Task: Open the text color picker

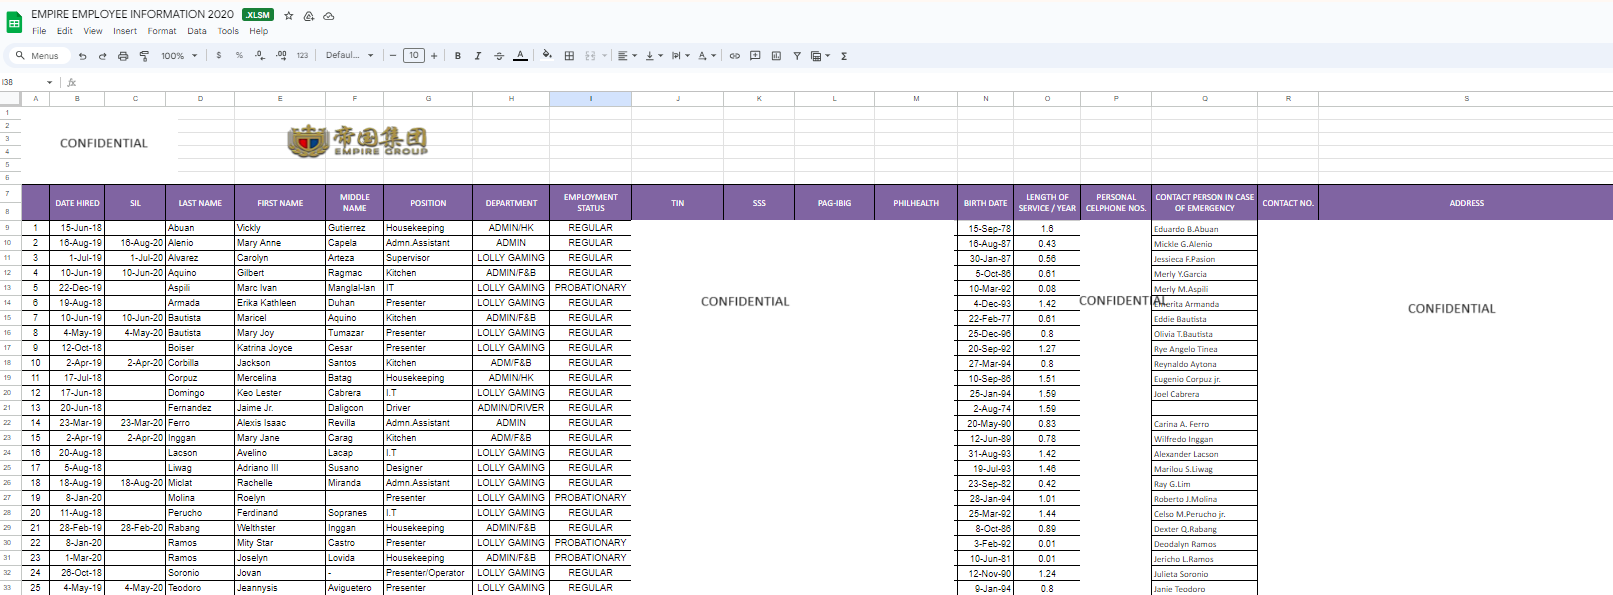Action: [520, 56]
